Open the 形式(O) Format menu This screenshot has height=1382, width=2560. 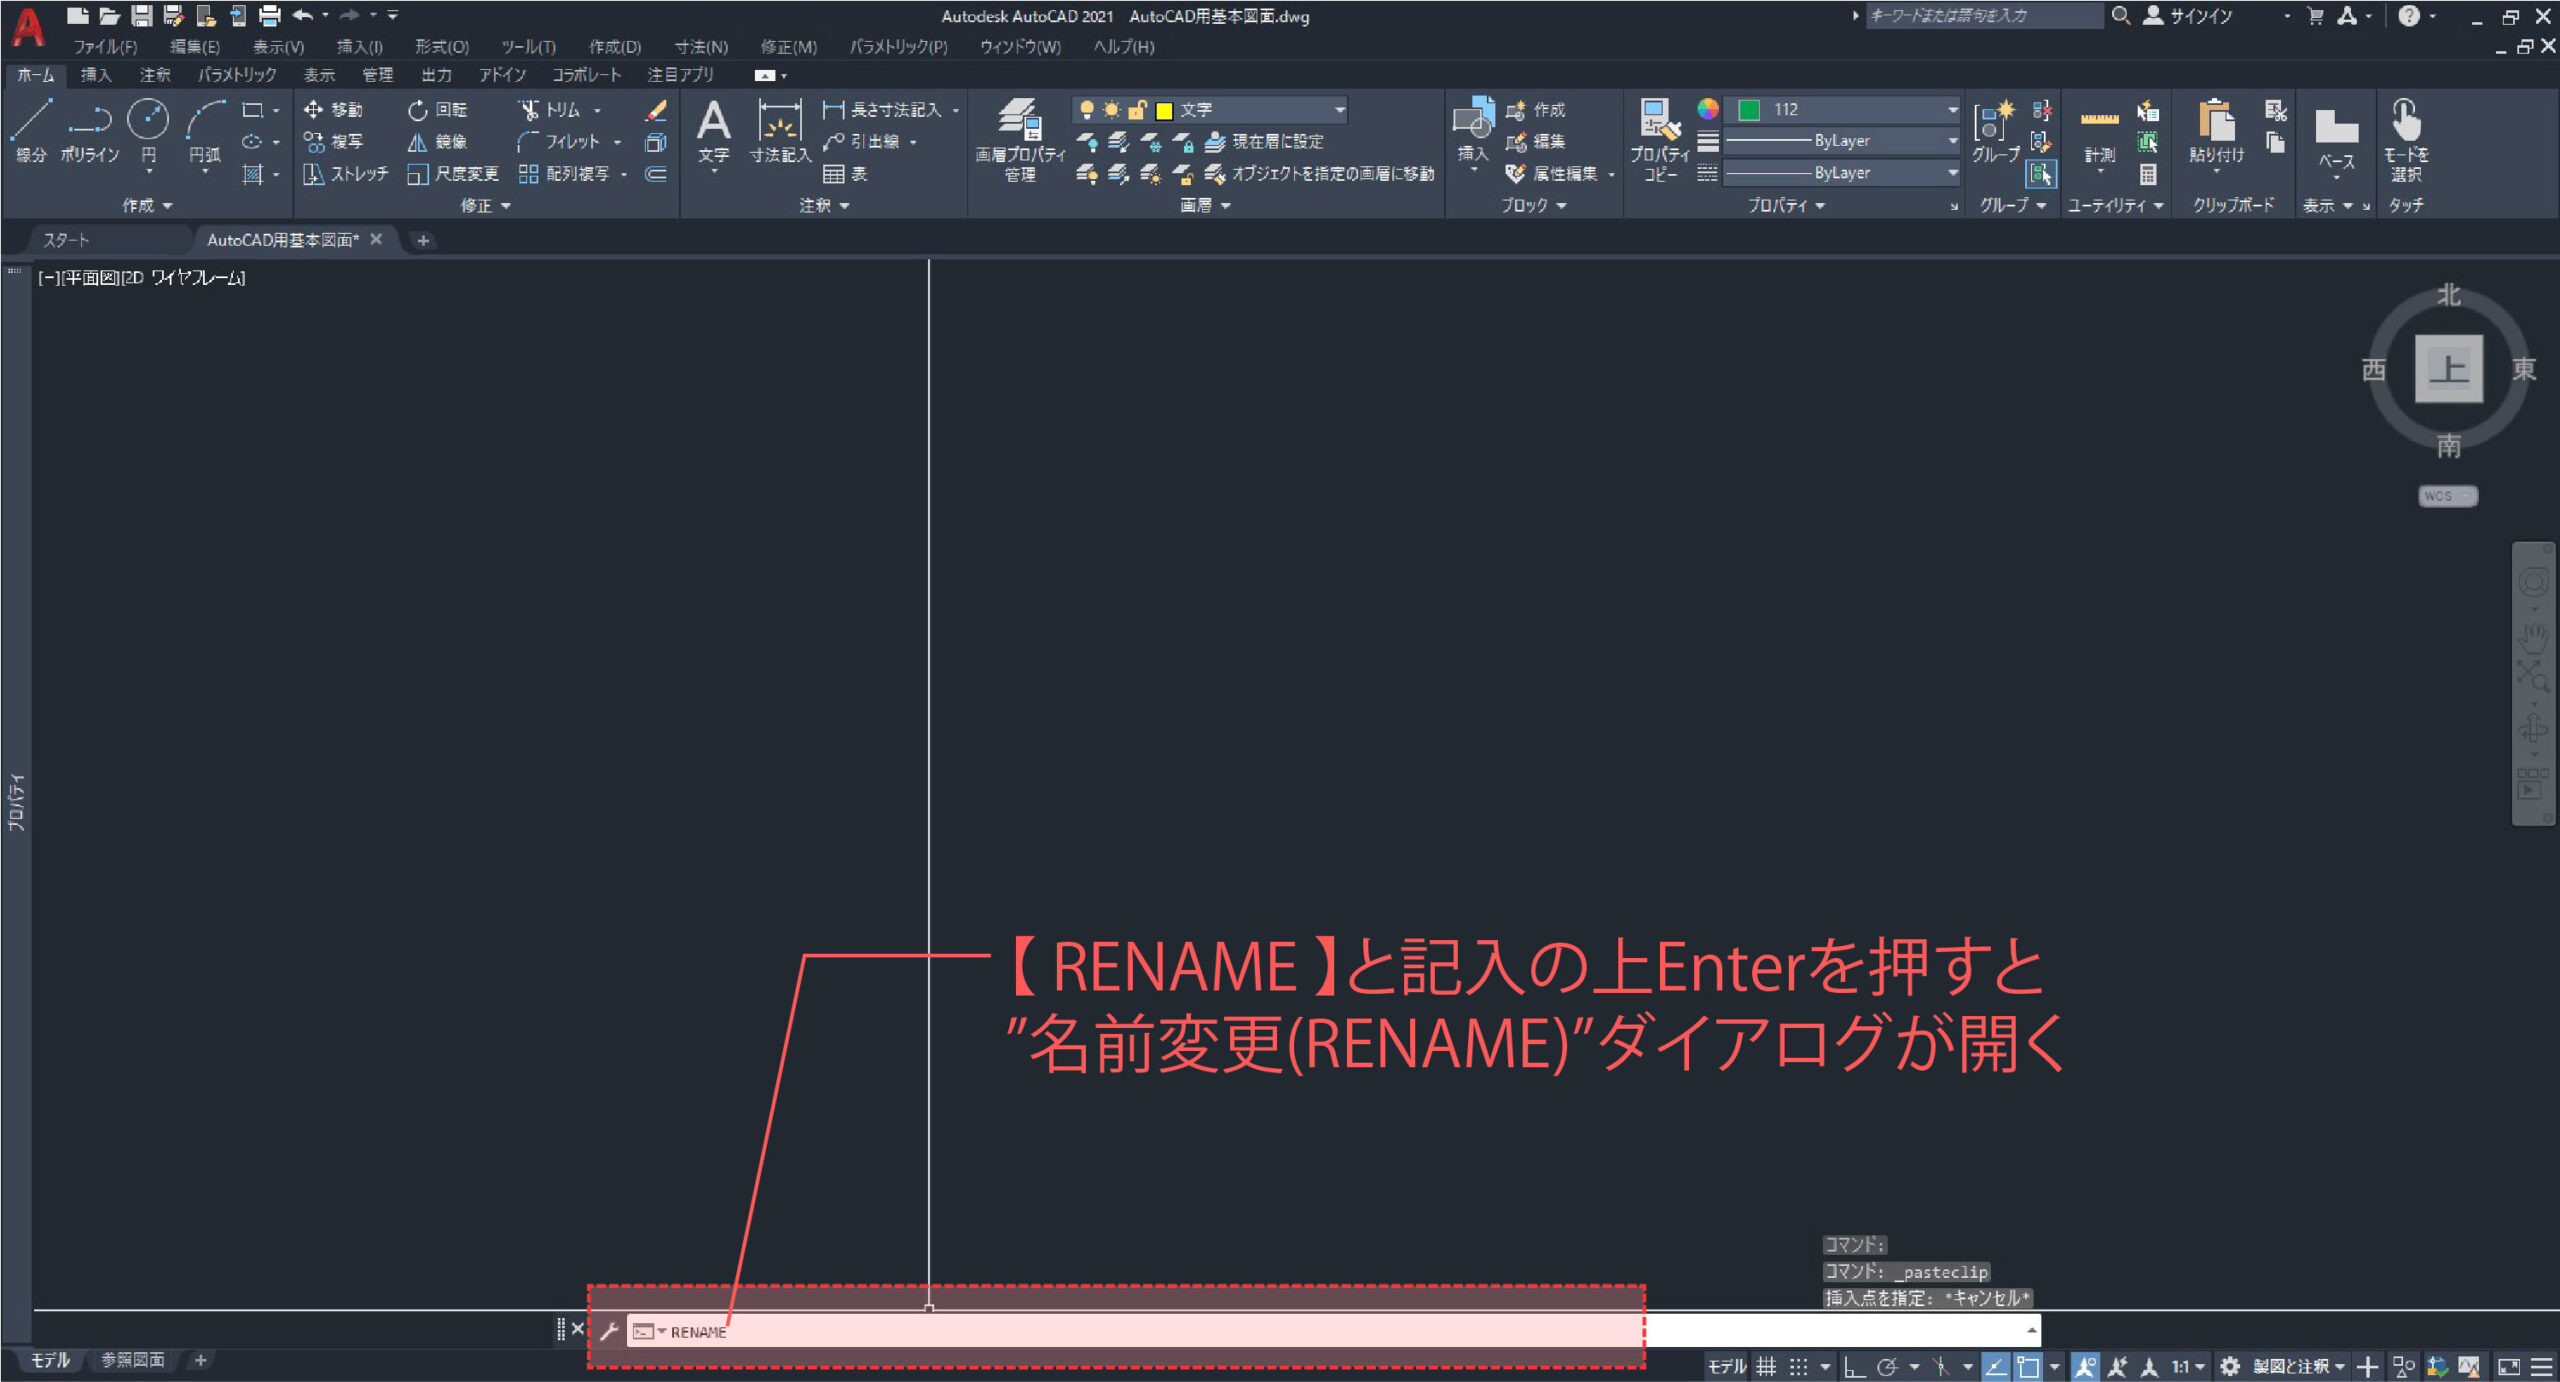tap(441, 47)
